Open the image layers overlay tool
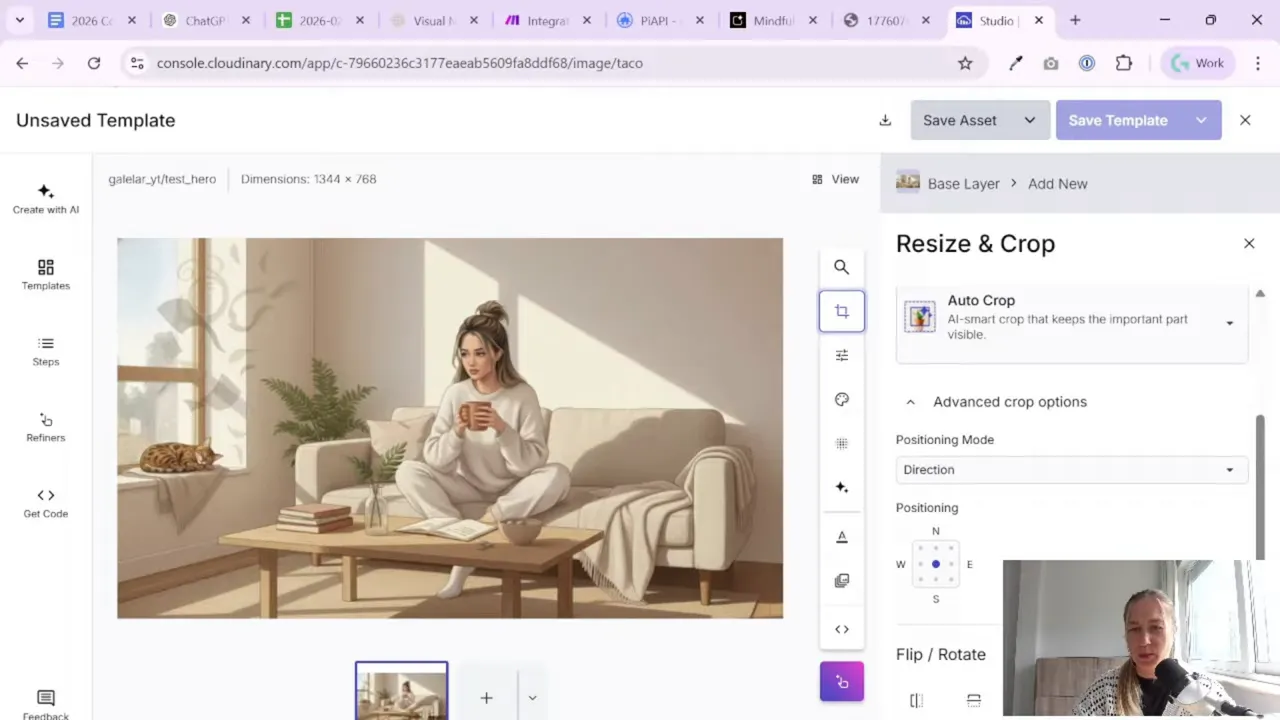The height and width of the screenshot is (720, 1280). (842, 581)
